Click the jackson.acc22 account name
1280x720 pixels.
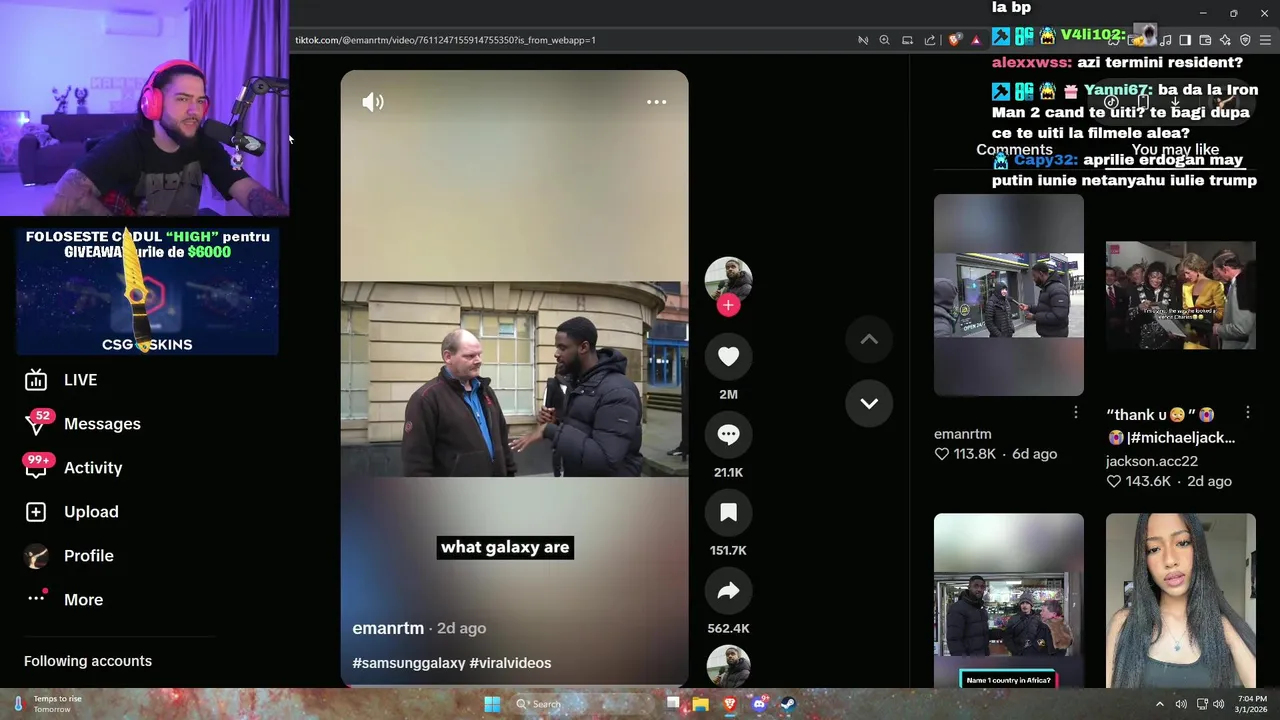[x=1151, y=461]
